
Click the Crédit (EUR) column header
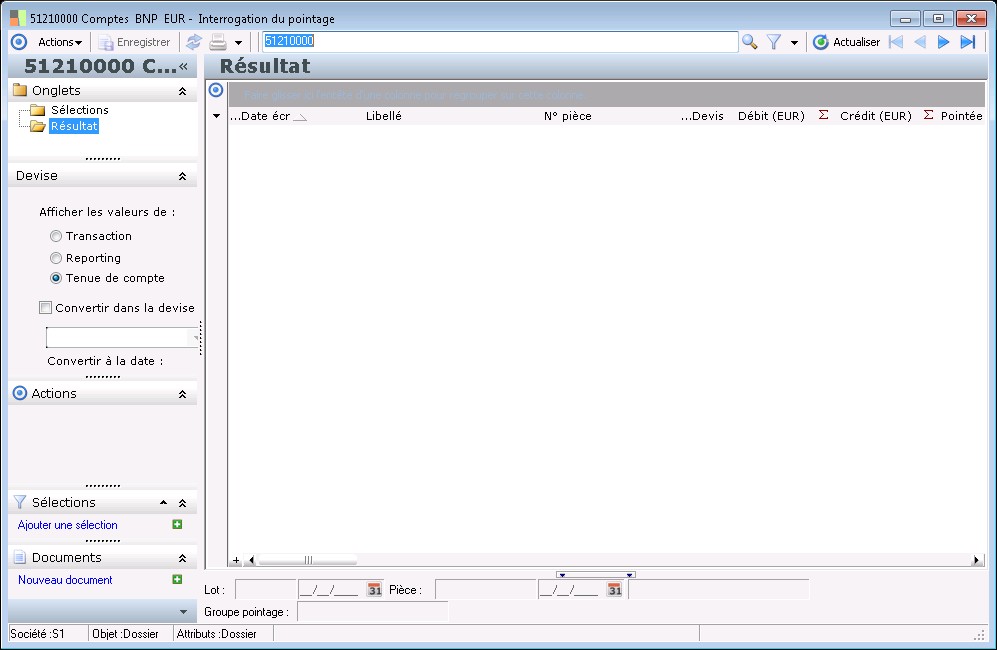click(876, 116)
